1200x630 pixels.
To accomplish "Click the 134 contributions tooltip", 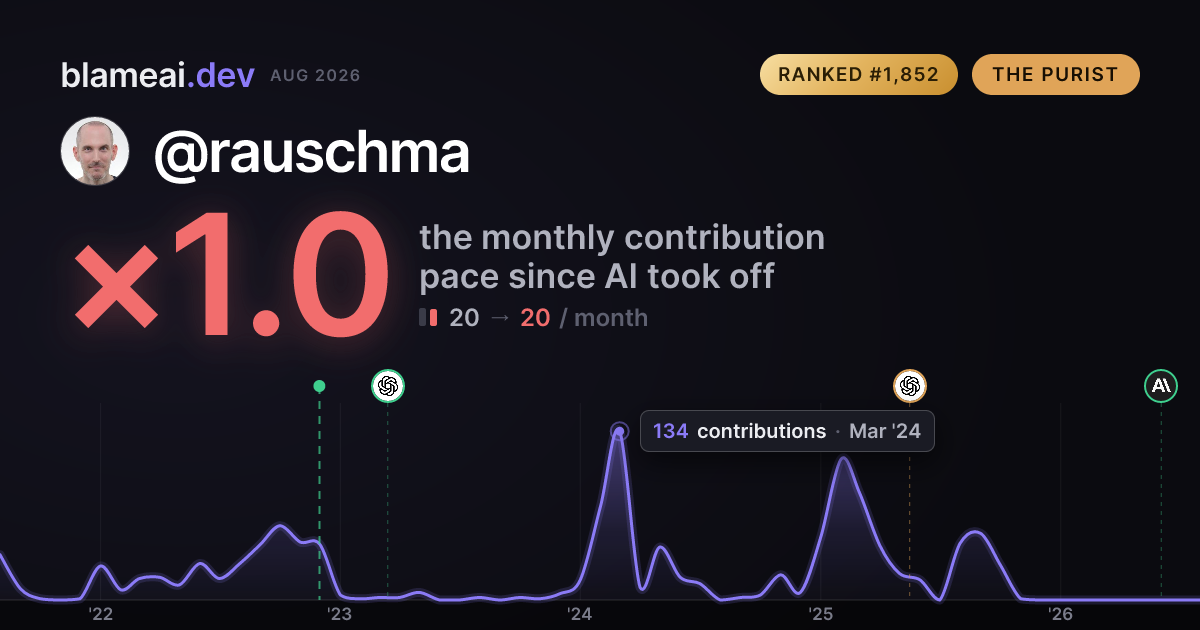I will tap(787, 431).
